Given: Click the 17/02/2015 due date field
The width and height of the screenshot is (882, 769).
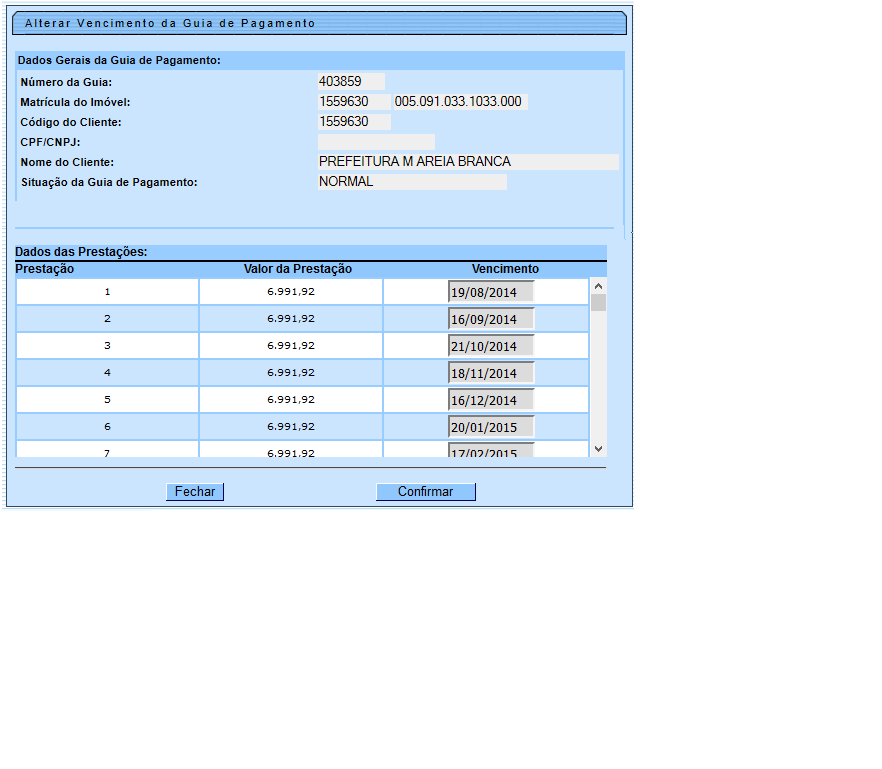Looking at the screenshot, I should pos(491,451).
